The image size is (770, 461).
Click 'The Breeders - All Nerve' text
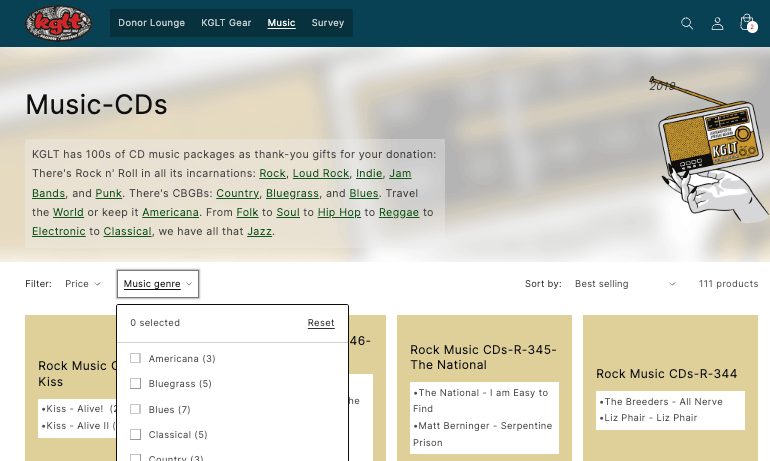661,402
